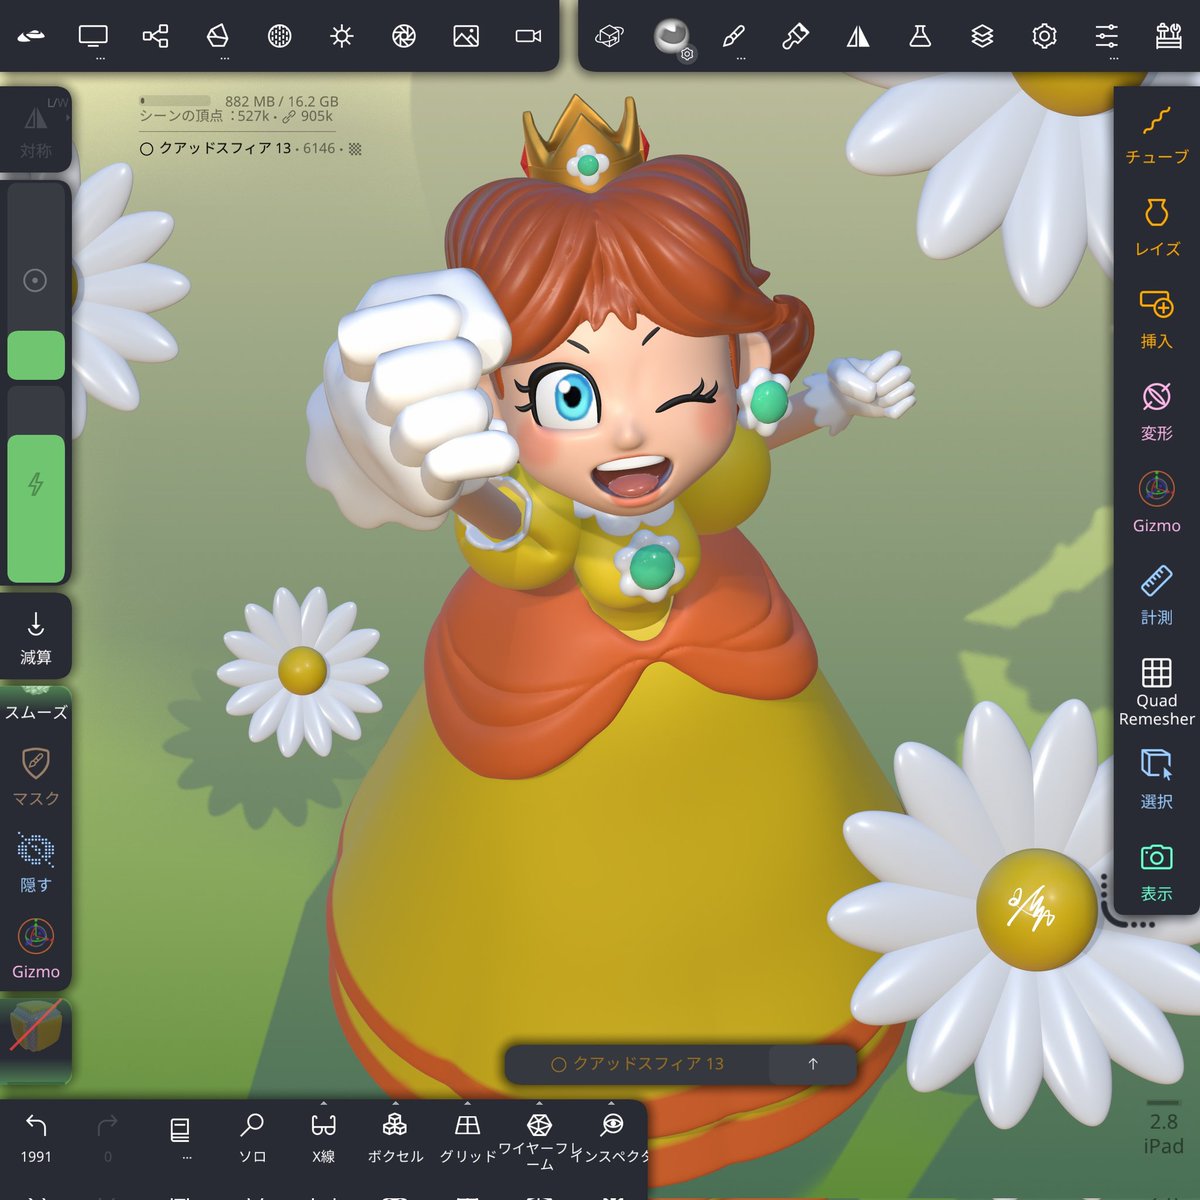Select the 計測 measure tool
Image resolution: width=1200 pixels, height=1200 pixels.
[1157, 596]
